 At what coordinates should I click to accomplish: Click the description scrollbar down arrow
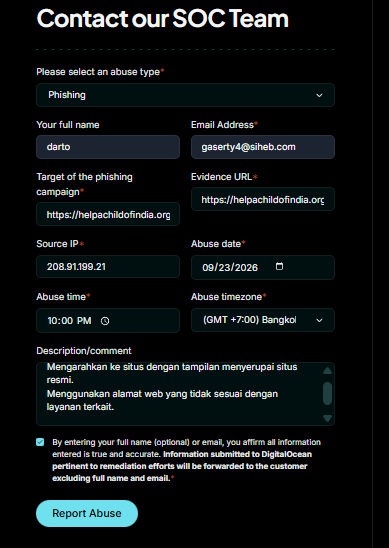pos(327,418)
